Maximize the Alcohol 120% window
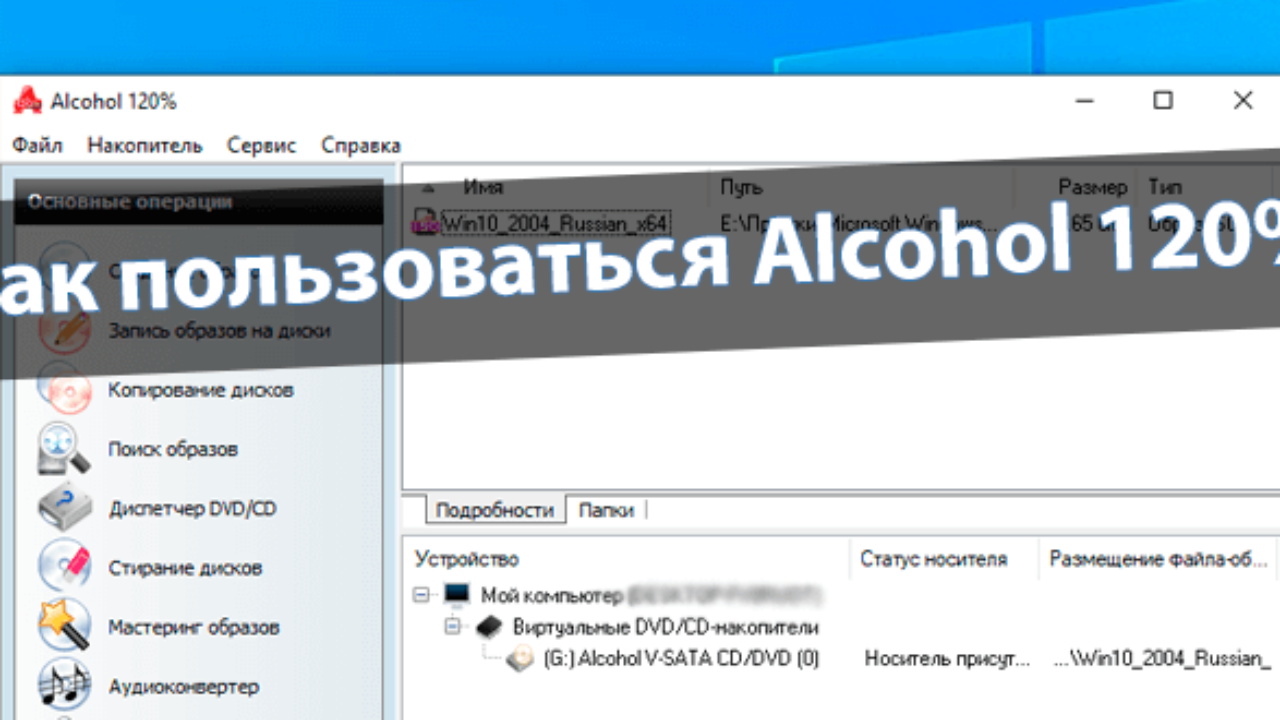The image size is (1280, 720). 1162,100
